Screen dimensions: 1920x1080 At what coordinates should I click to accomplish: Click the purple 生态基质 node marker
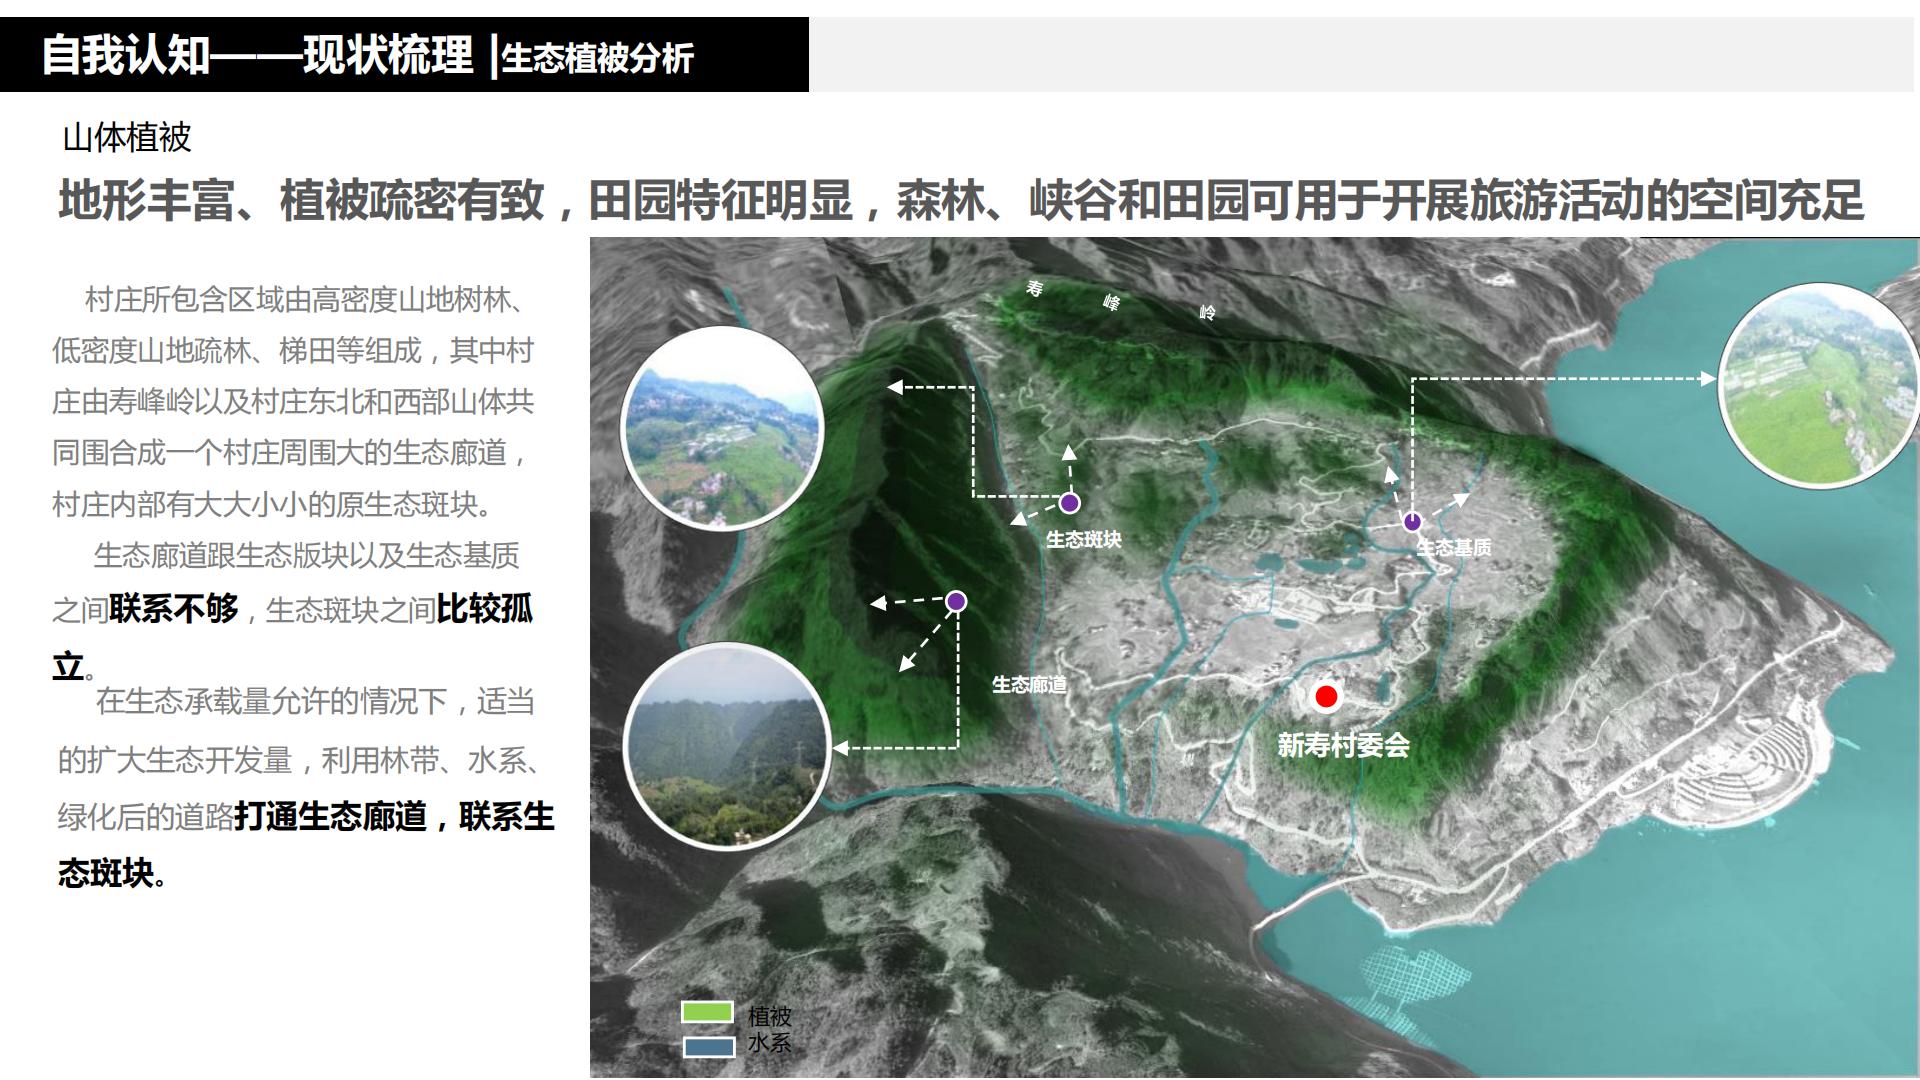pos(1412,521)
